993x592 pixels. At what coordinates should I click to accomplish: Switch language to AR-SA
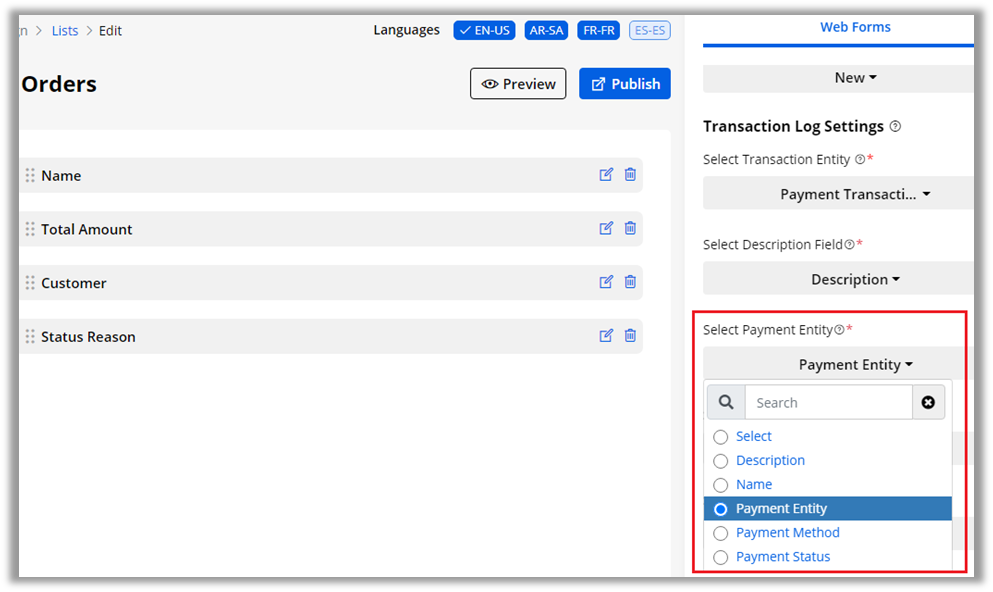(x=546, y=30)
